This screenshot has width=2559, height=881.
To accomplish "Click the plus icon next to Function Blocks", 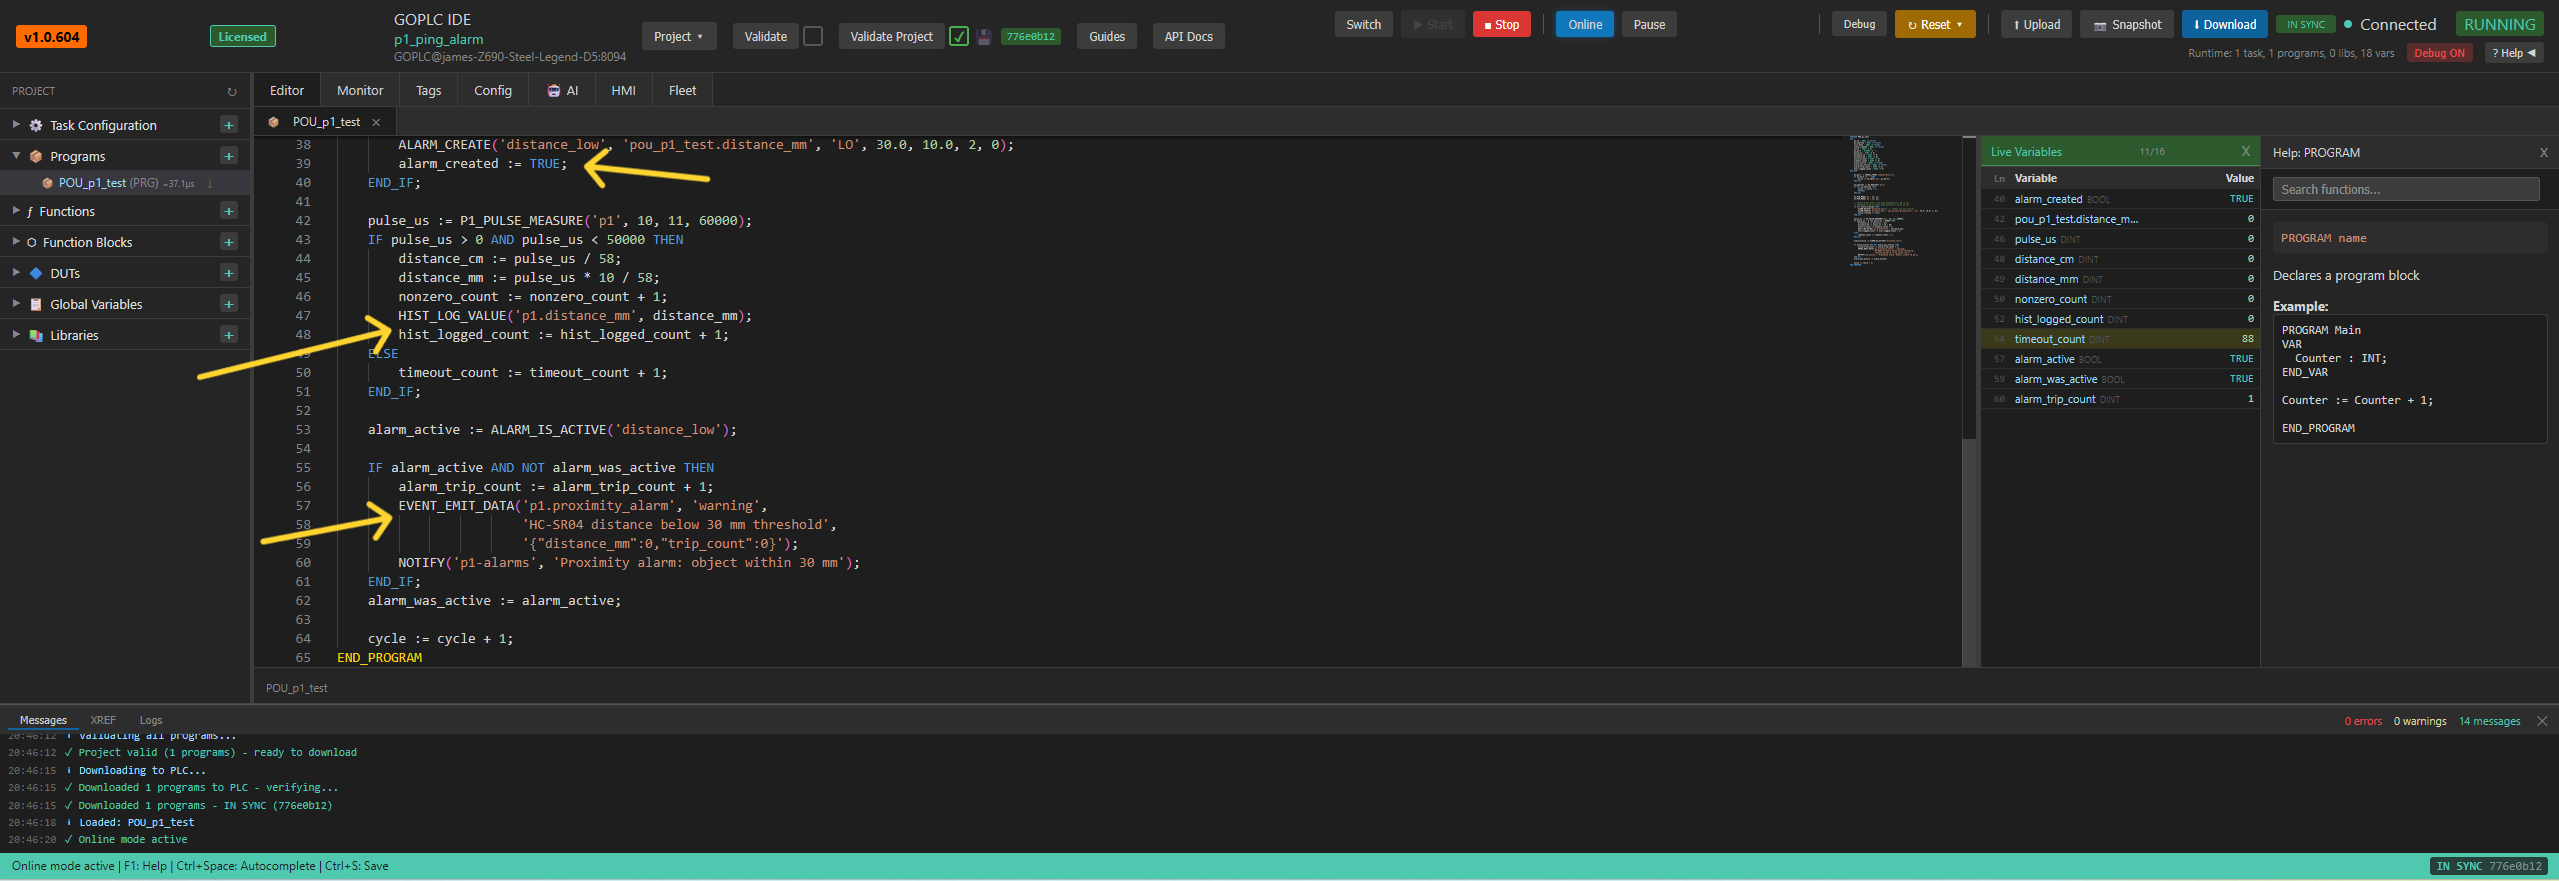I will pyautogui.click(x=229, y=242).
